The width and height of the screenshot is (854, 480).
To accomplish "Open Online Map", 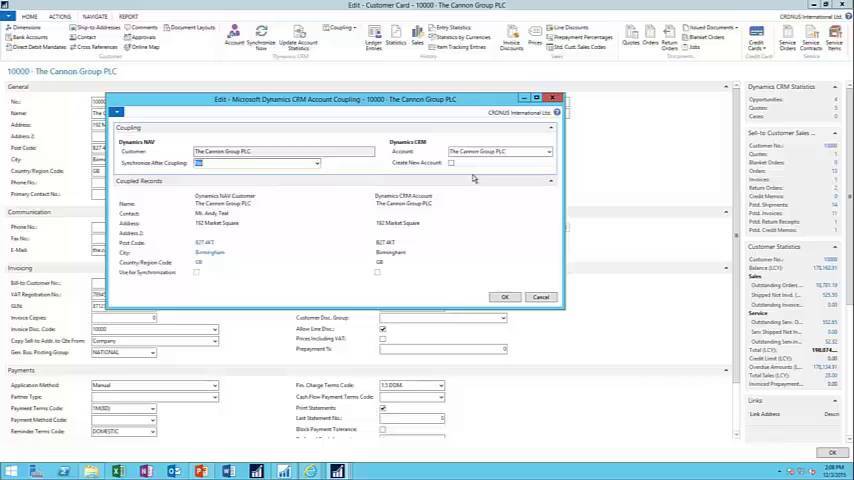I will tap(142, 47).
